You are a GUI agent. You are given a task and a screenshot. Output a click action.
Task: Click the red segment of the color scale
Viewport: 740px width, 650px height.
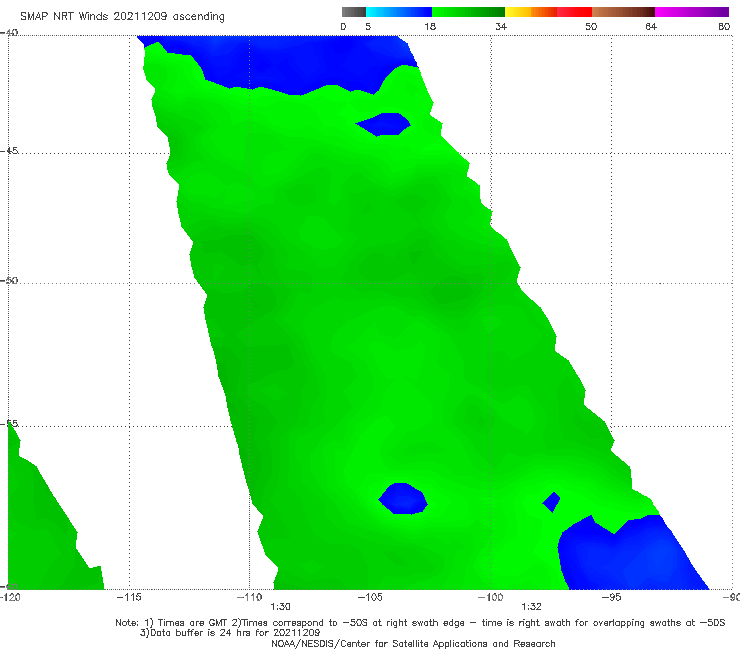pos(574,12)
